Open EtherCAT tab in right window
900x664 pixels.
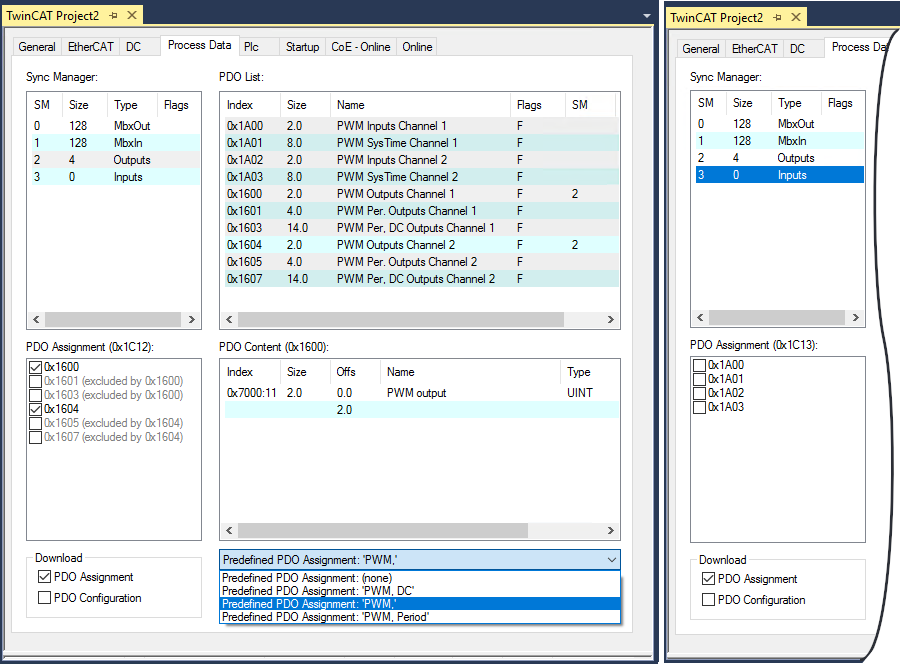[x=754, y=49]
